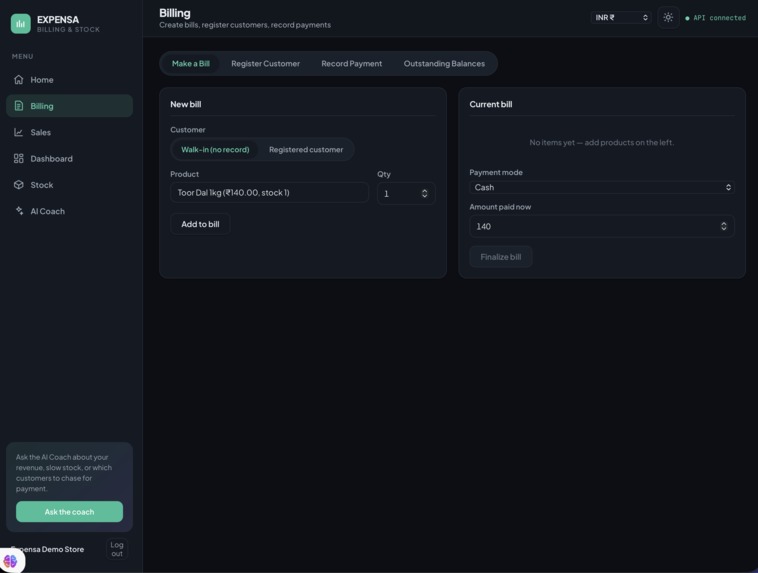This screenshot has width=758, height=573.
Task: Click the Home house icon
Action: tap(19, 79)
